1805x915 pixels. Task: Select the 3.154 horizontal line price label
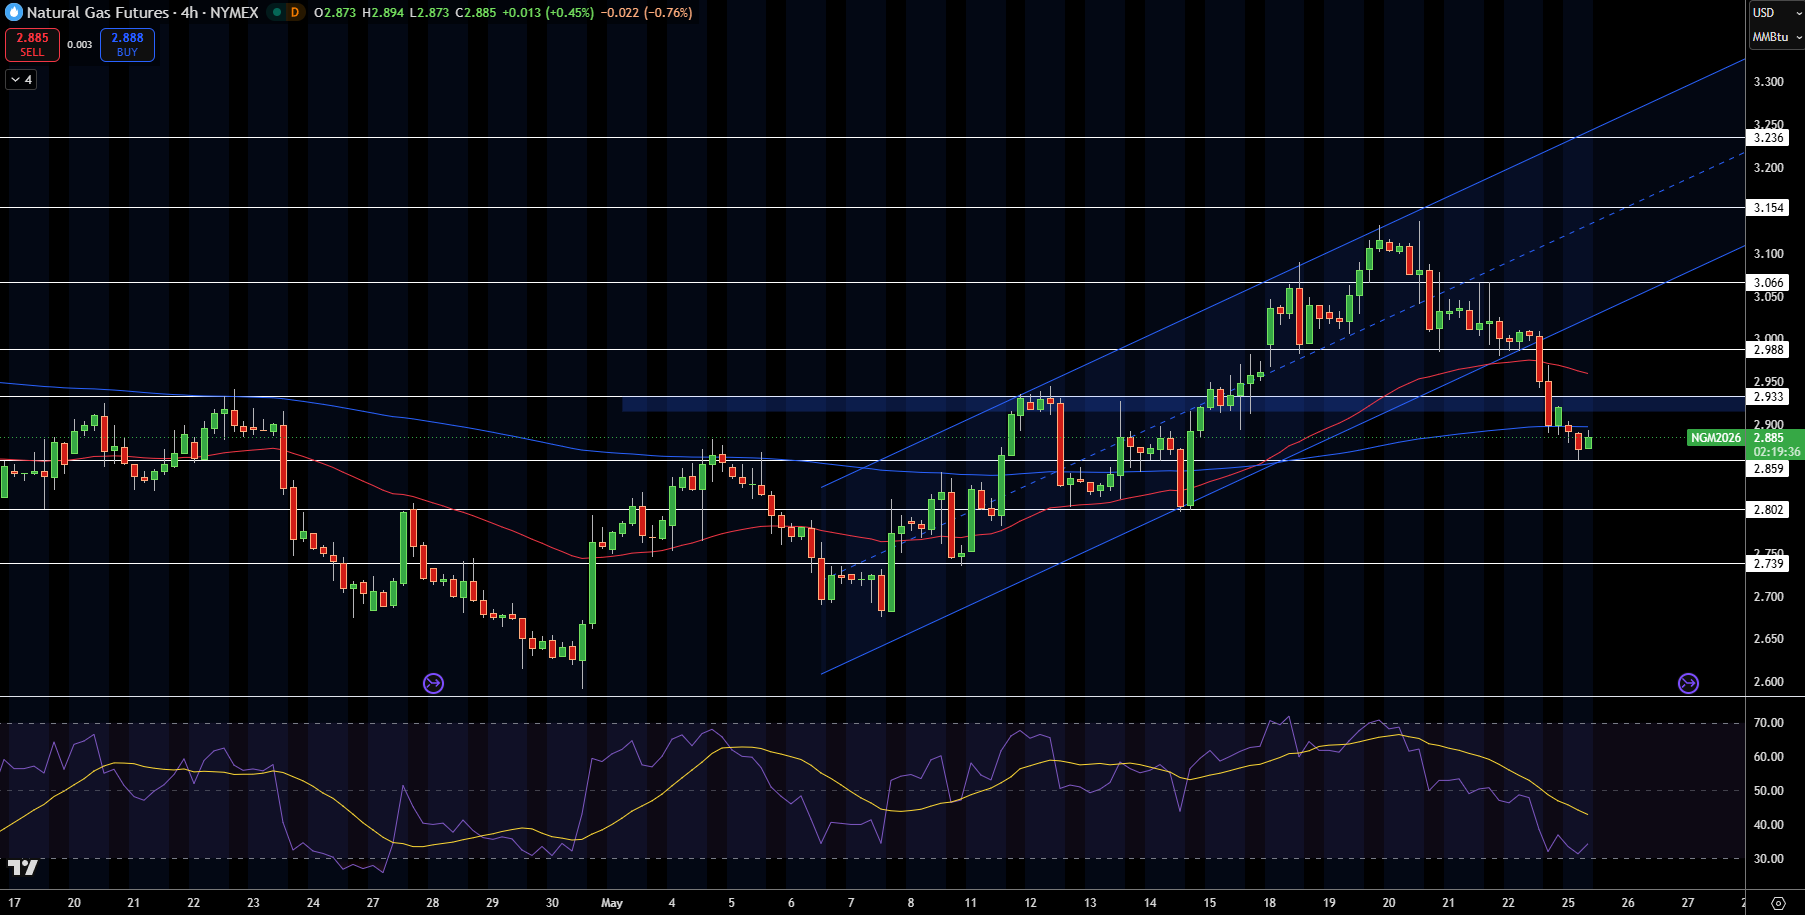(x=1768, y=208)
